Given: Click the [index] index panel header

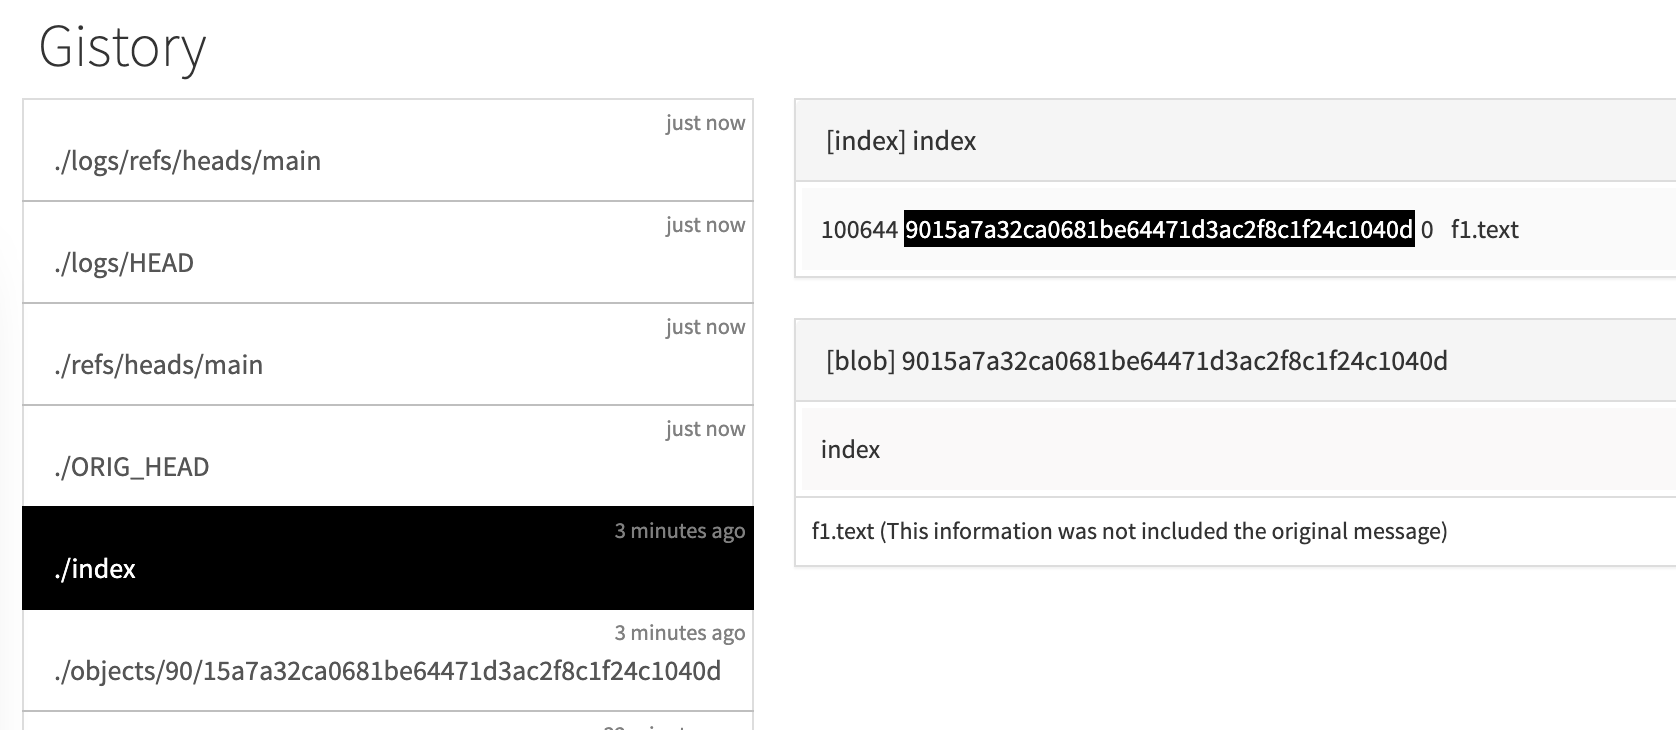Looking at the screenshot, I should tap(901, 141).
